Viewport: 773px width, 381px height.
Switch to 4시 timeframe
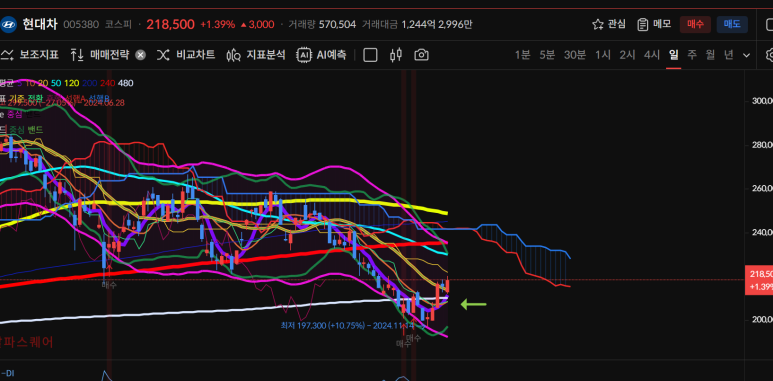652,55
